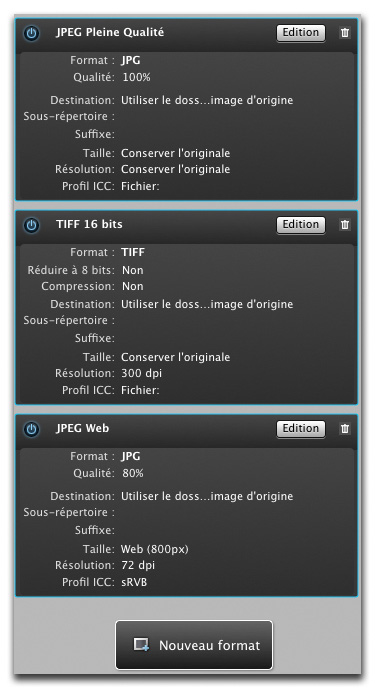
Task: Click the Nouveau format button
Action: click(x=194, y=645)
